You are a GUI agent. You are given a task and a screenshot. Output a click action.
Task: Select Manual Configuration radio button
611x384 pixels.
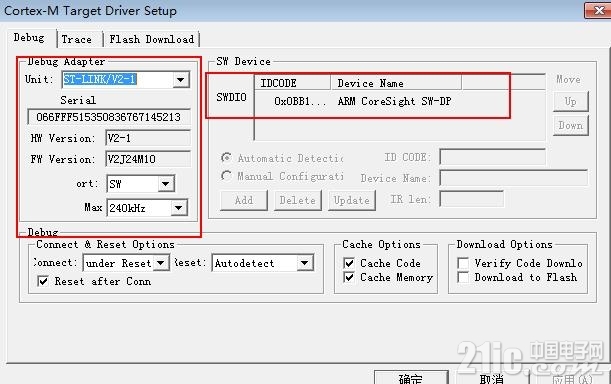coord(226,176)
